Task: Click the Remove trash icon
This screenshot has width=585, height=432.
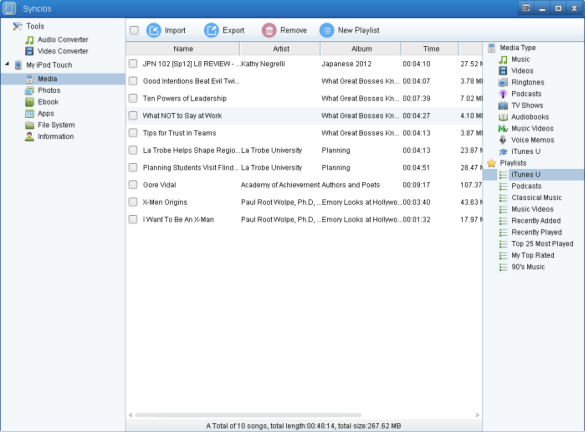Action: coord(269,30)
